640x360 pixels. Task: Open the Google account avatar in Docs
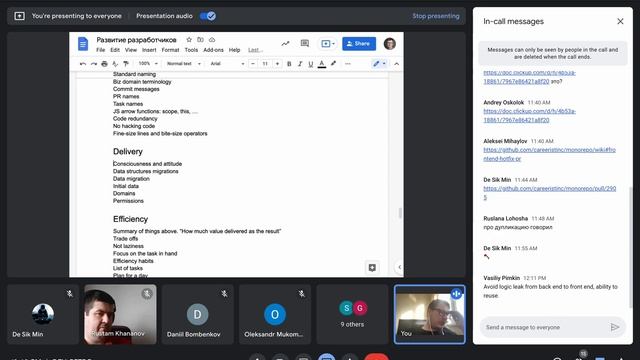pyautogui.click(x=389, y=44)
